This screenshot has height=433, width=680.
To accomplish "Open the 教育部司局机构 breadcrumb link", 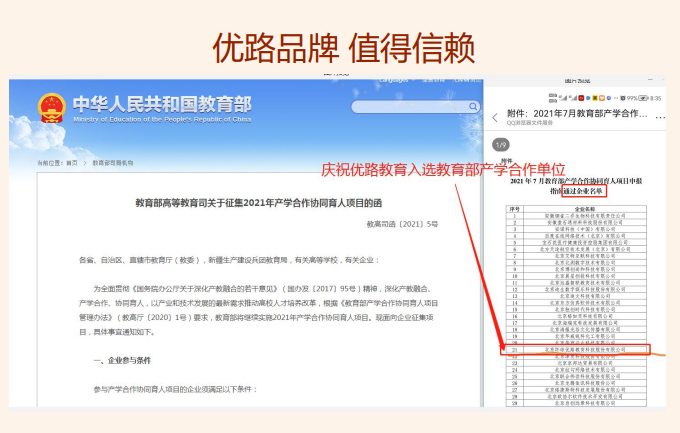I will click(112, 162).
